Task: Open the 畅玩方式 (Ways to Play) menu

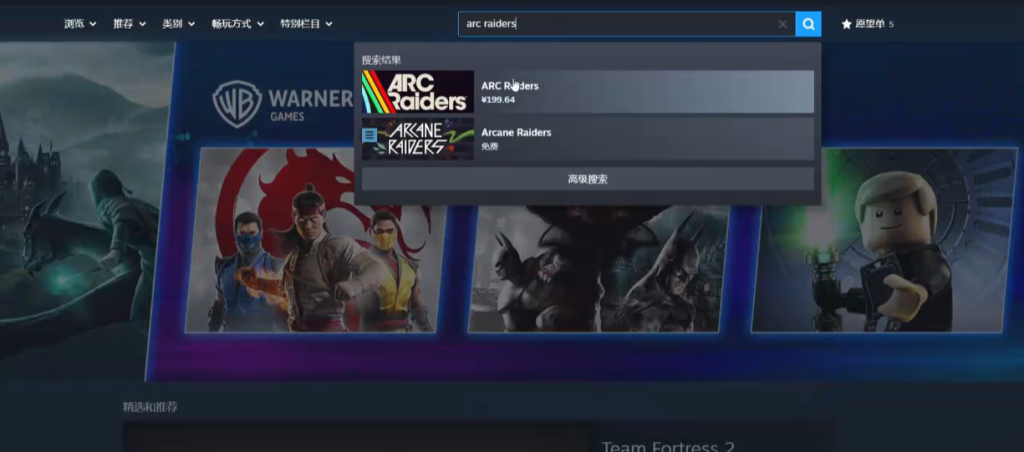Action: (x=238, y=23)
